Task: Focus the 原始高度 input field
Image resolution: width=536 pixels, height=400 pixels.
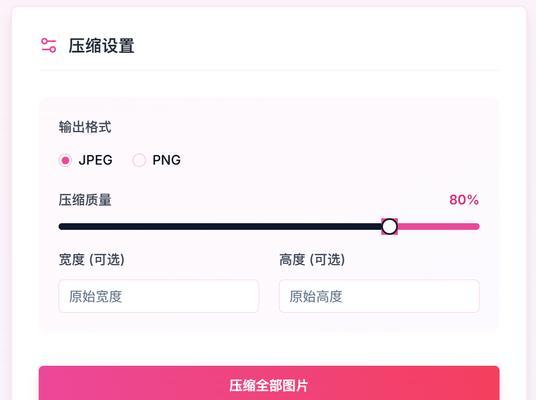Action: [379, 296]
